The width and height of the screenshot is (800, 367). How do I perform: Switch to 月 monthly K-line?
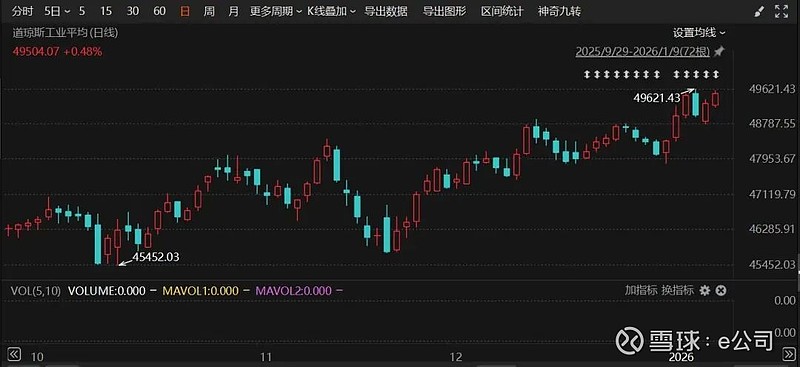233,11
